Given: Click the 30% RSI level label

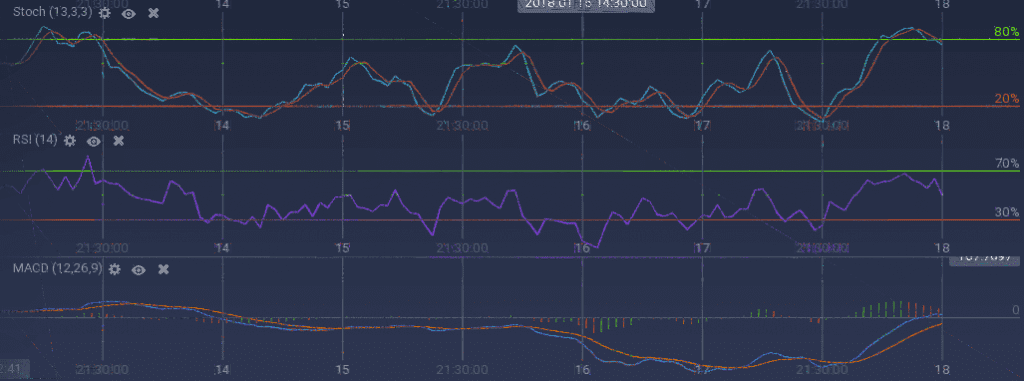Looking at the screenshot, I should pos(1006,212).
